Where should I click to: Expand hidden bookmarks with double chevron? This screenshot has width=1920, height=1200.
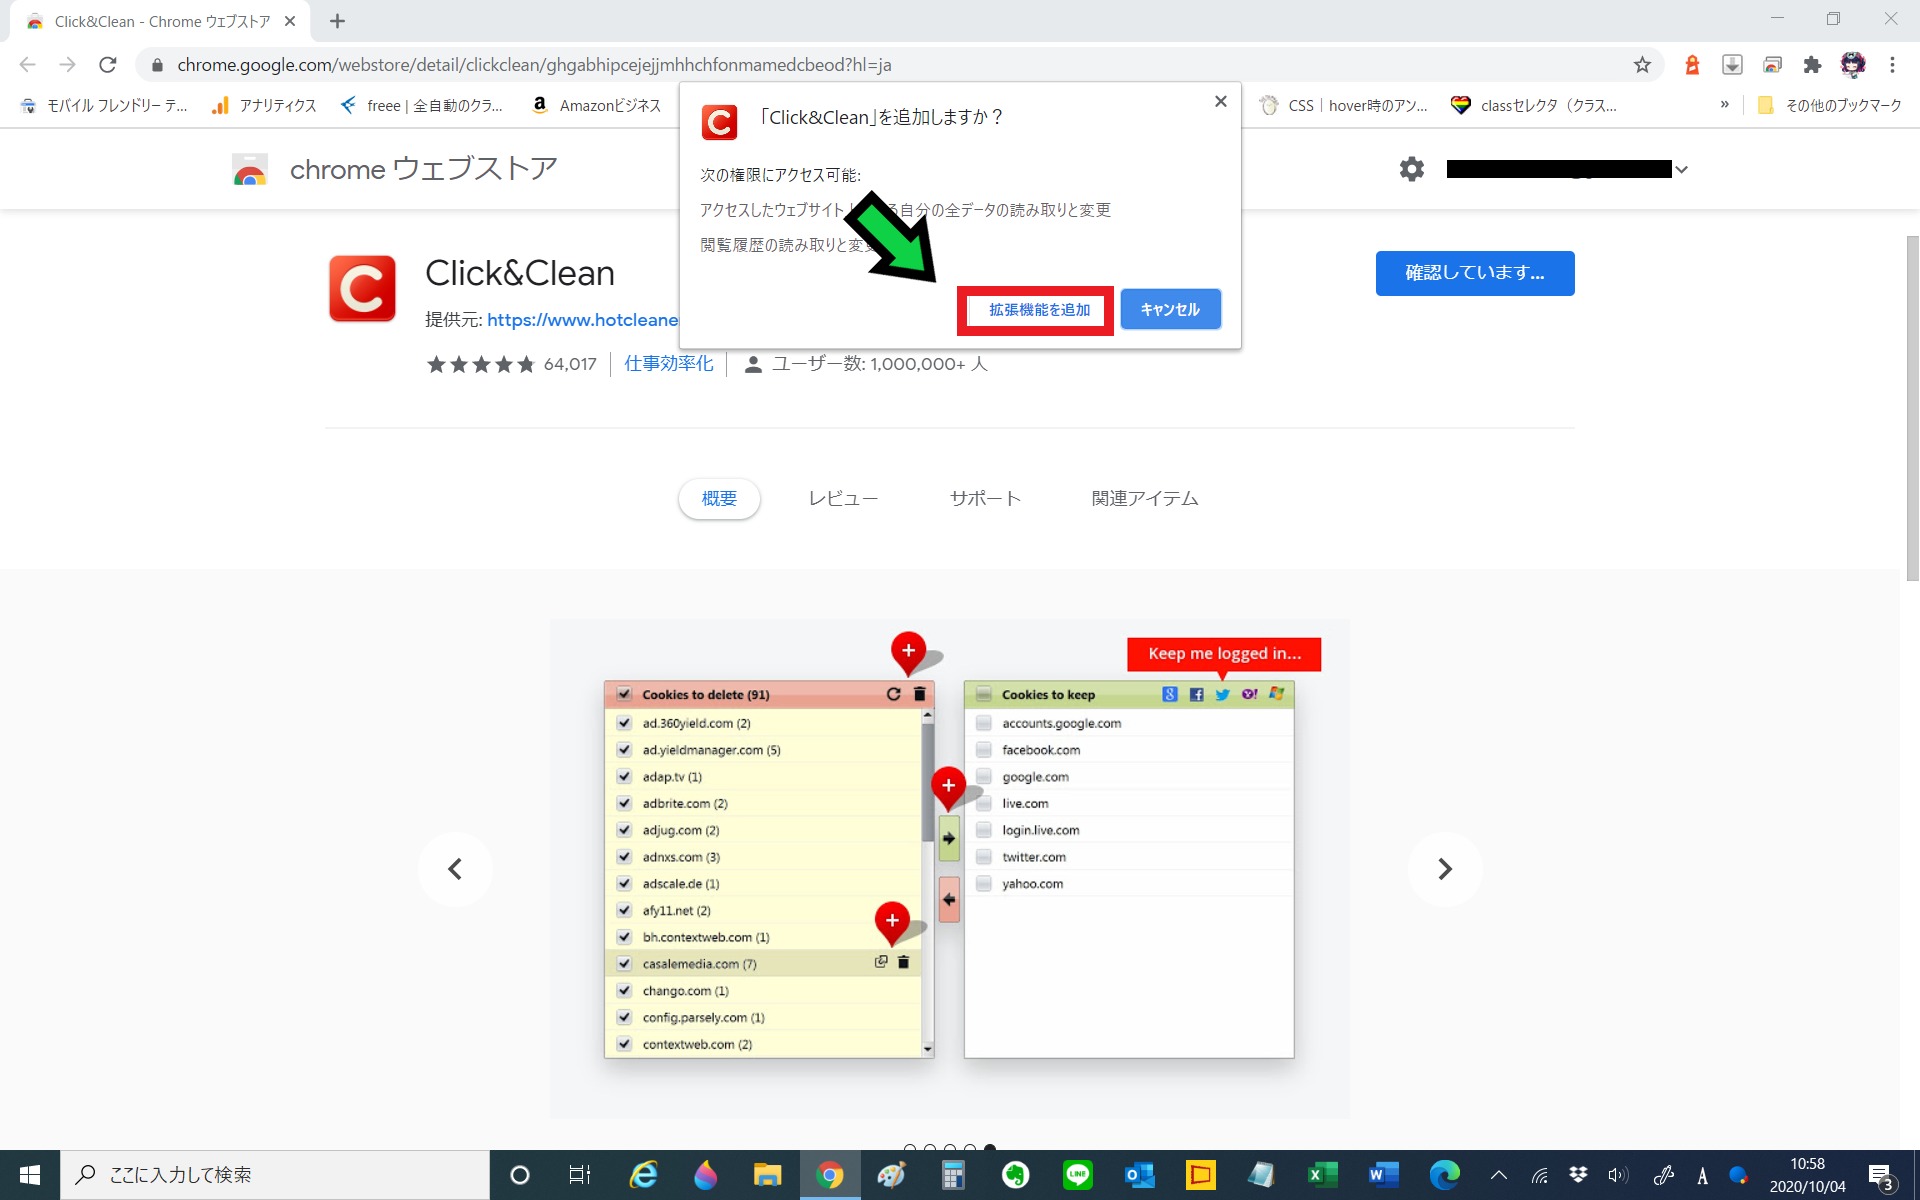pyautogui.click(x=1725, y=104)
